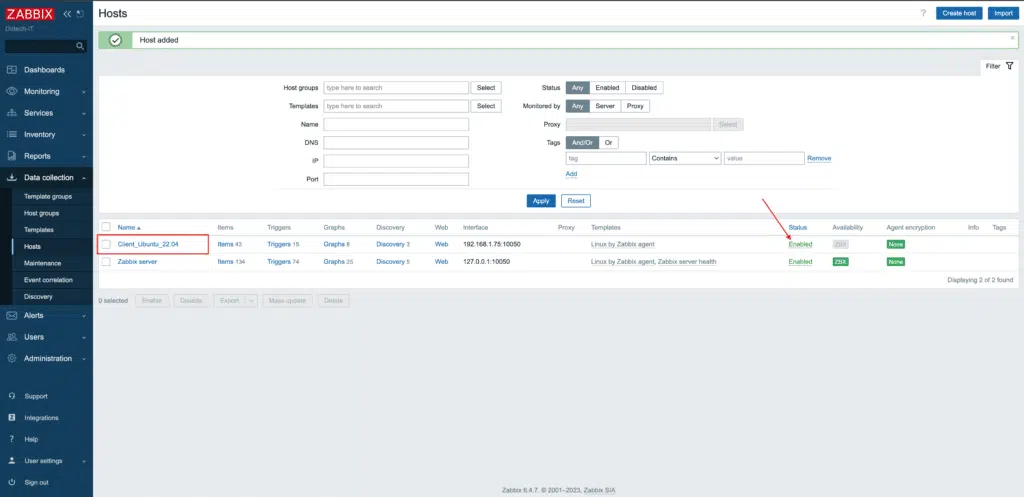1024x497 pixels.
Task: Click the Create host button
Action: click(x=959, y=13)
